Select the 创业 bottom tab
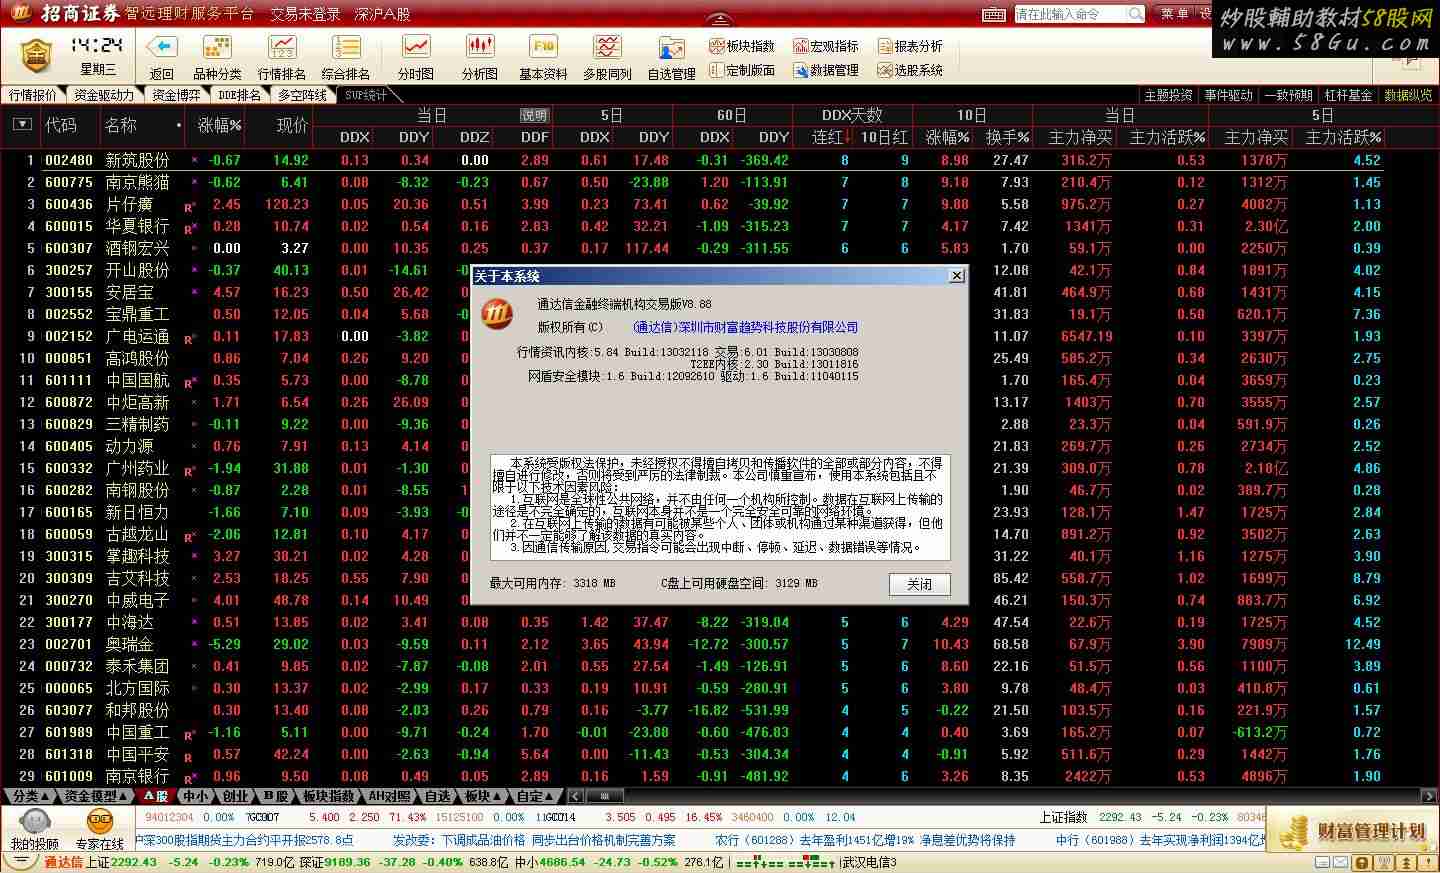This screenshot has height=873, width=1440. 235,796
